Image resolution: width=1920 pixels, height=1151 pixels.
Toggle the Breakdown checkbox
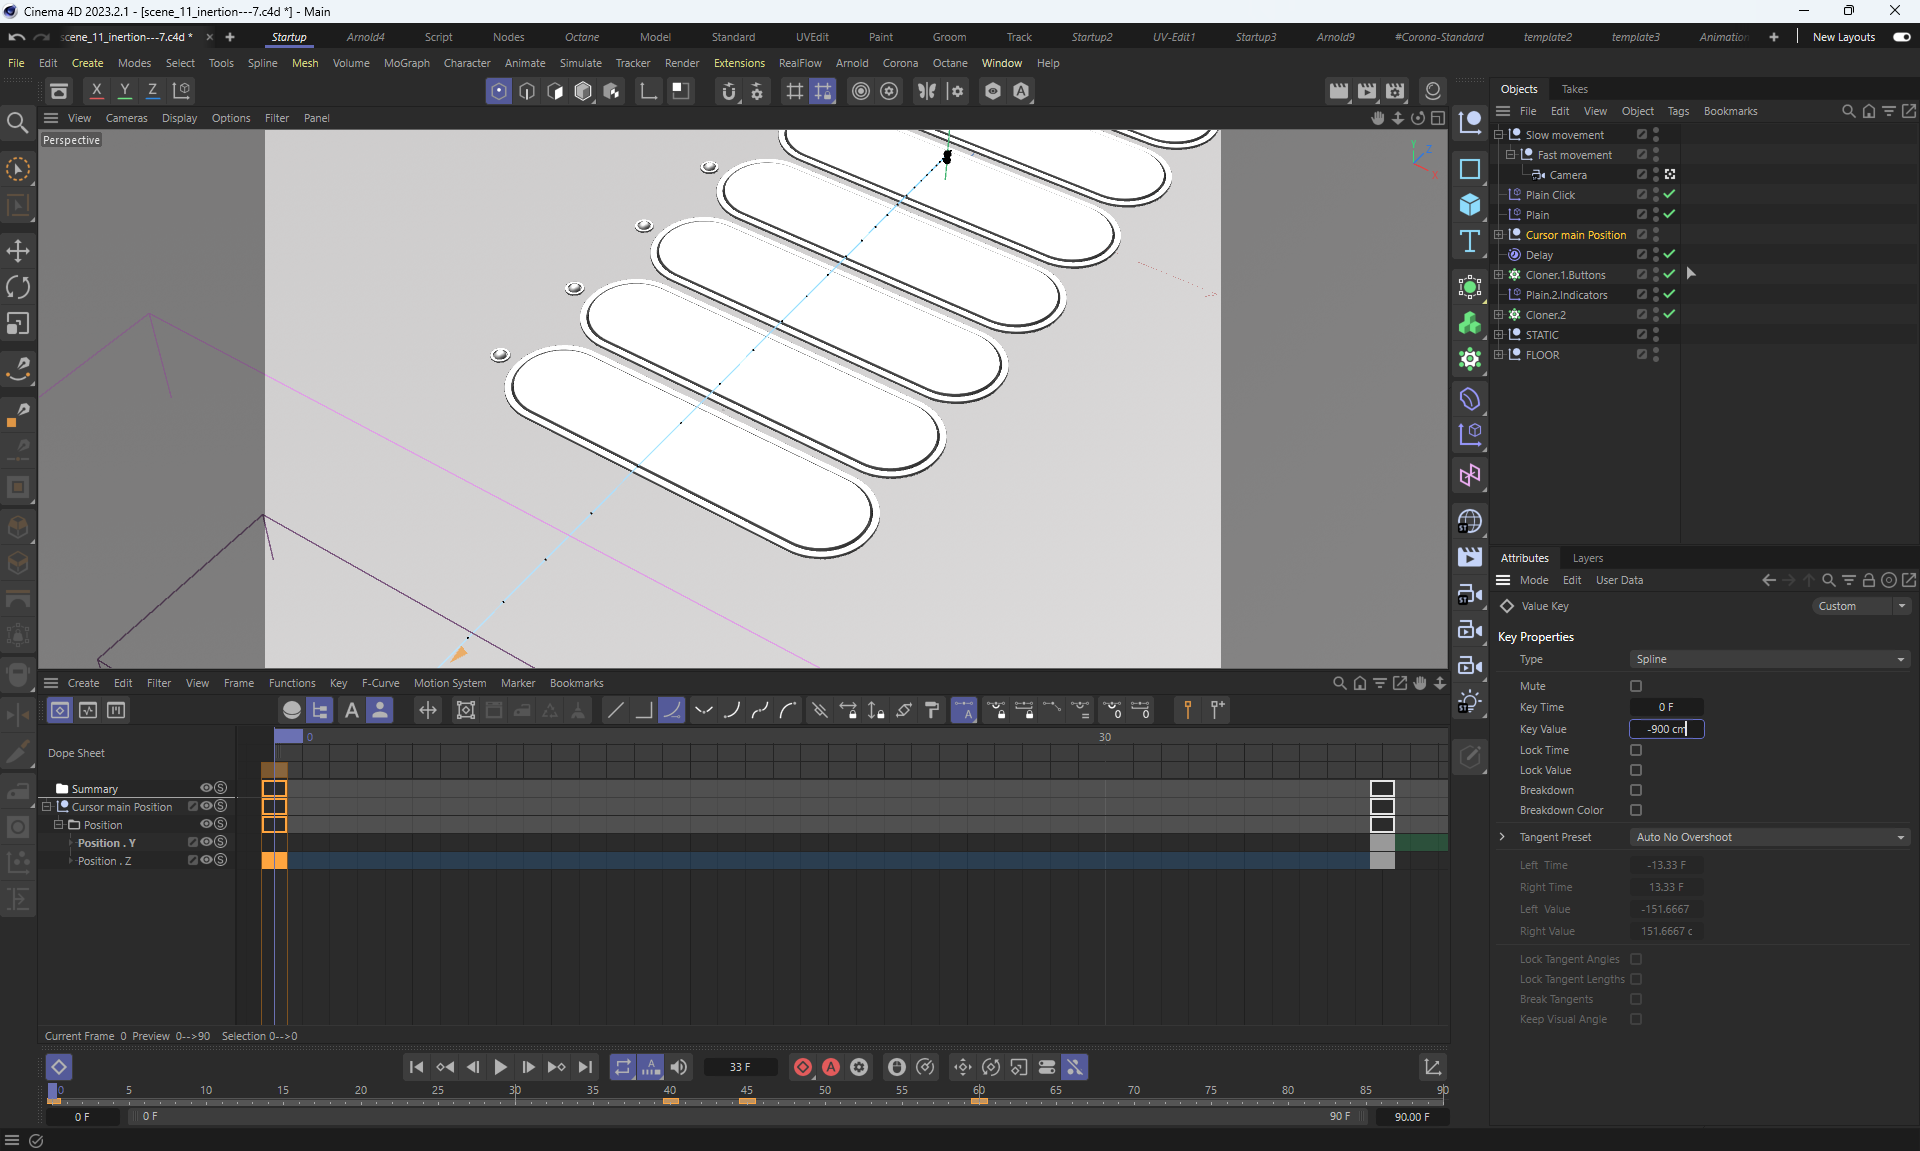coord(1636,790)
